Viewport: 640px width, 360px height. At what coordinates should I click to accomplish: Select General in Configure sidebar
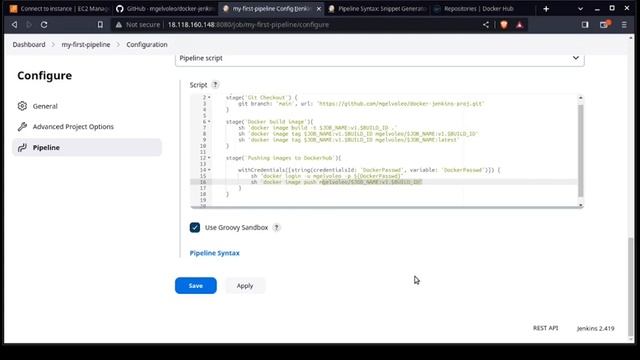(x=87, y=106)
